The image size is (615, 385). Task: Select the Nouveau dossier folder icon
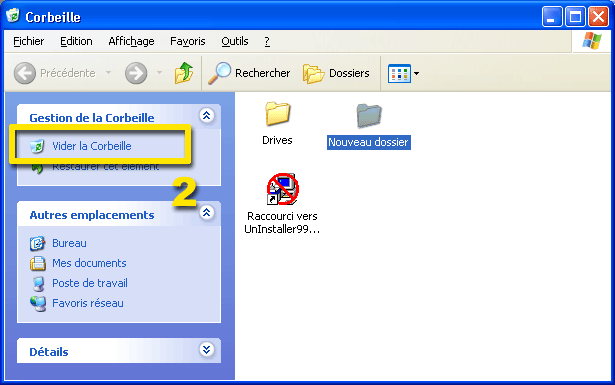369,115
